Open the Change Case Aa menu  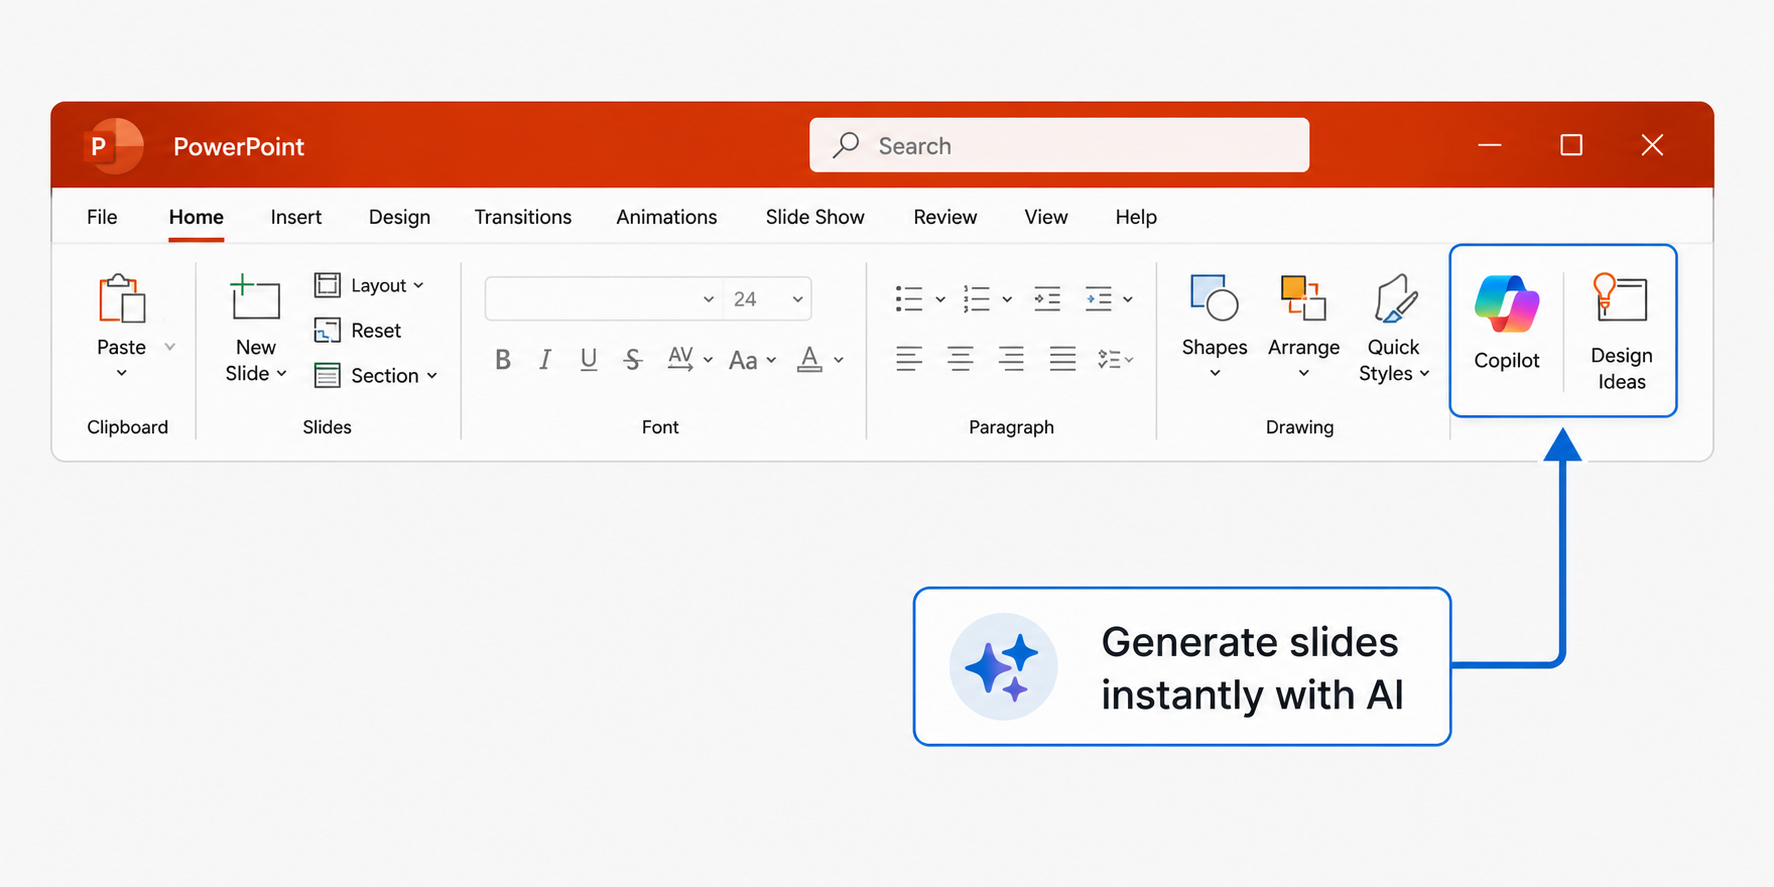pyautogui.click(x=752, y=360)
